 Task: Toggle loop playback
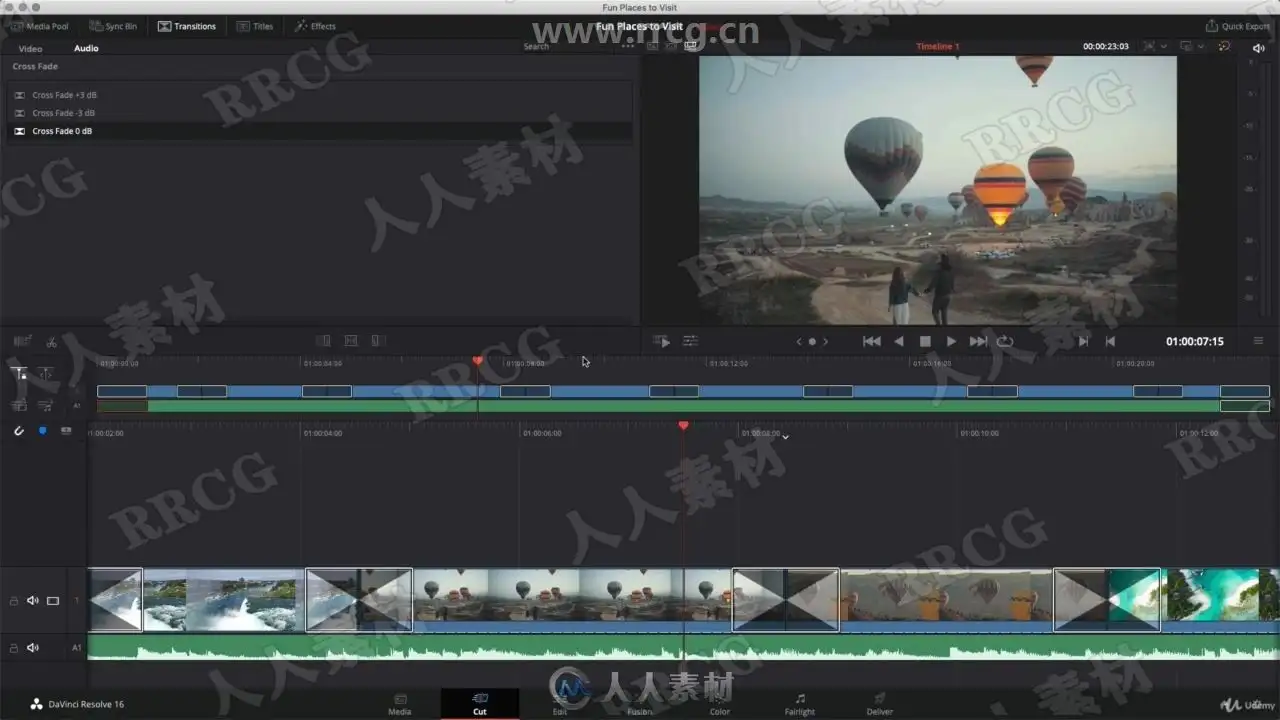coord(1005,341)
